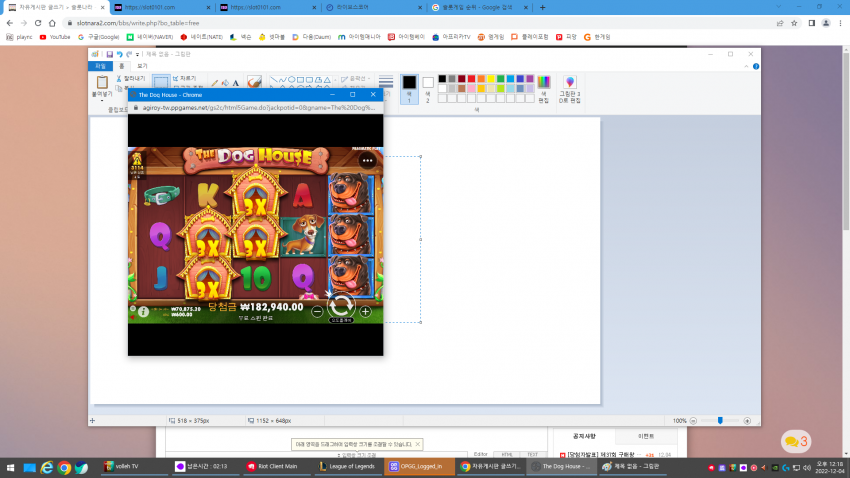Open the File tab in Paint
The height and width of the screenshot is (478, 850).
(x=100, y=66)
